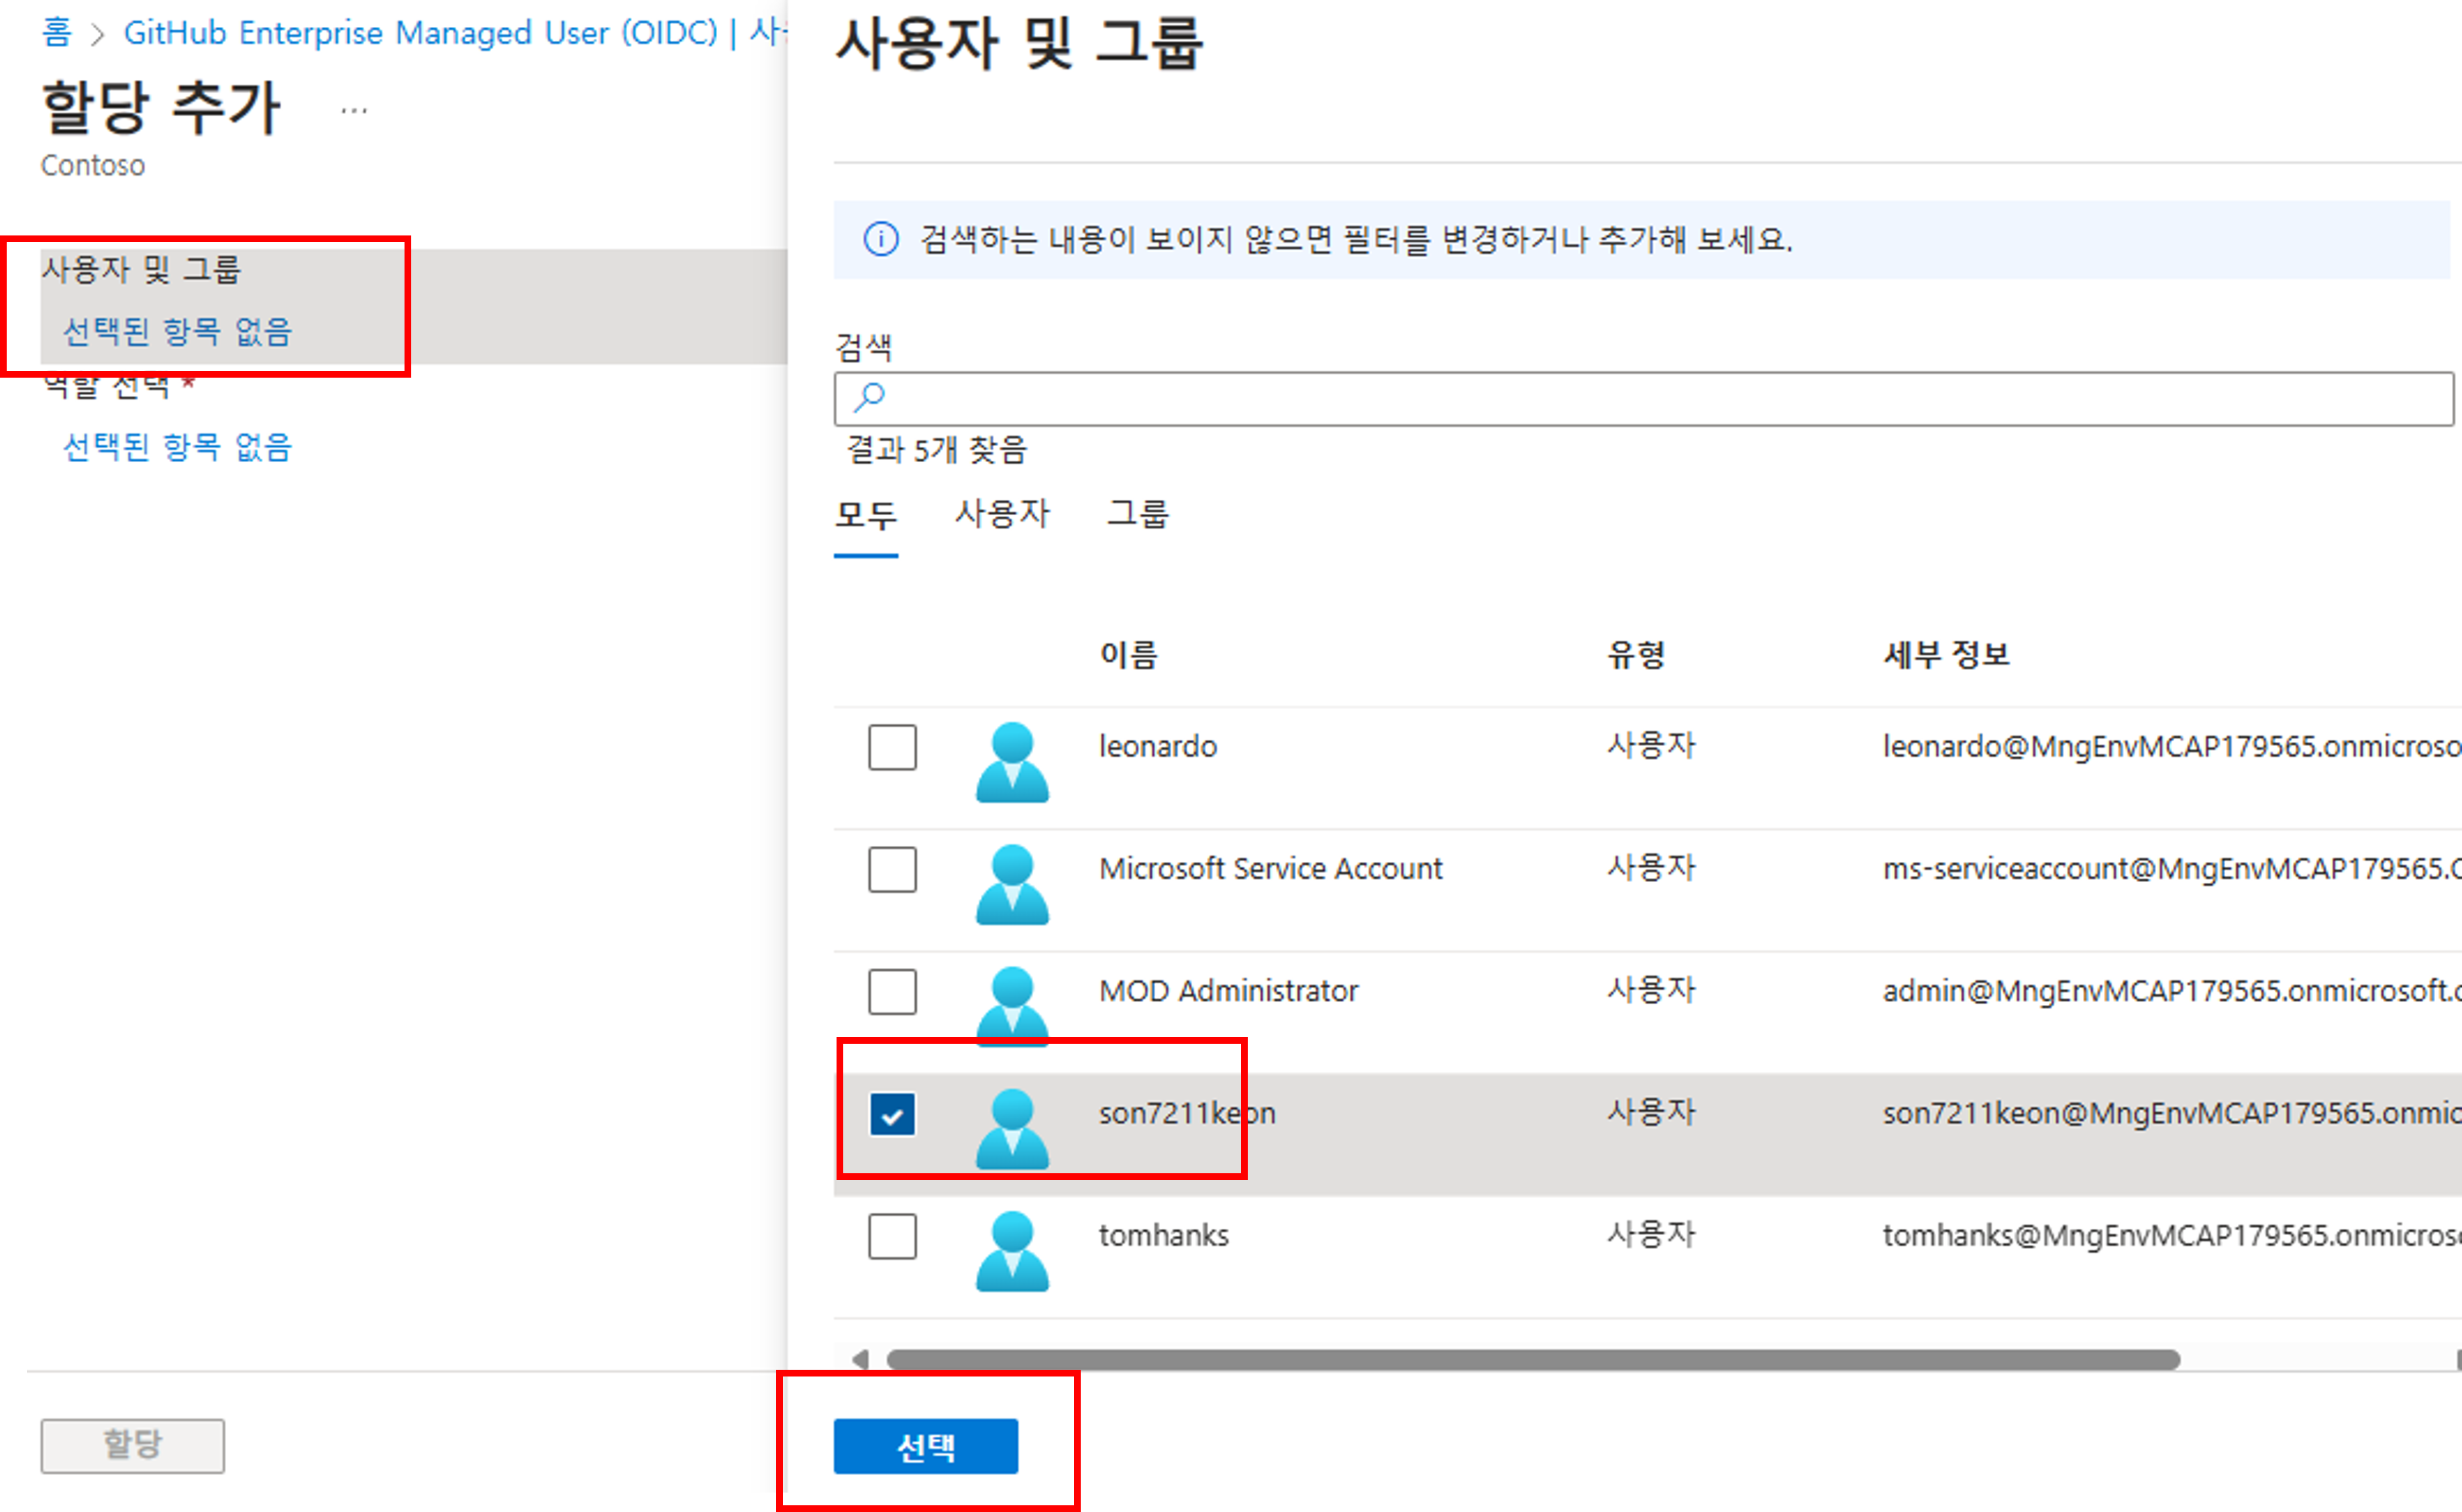Open GitHub Enterprise Managed User (OIDC) breadcrumb
This screenshot has width=2462, height=1512.
[420, 33]
